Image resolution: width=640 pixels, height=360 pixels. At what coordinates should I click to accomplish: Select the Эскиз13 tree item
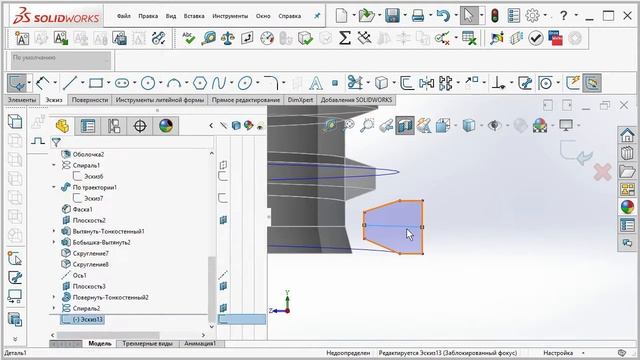(x=82, y=319)
